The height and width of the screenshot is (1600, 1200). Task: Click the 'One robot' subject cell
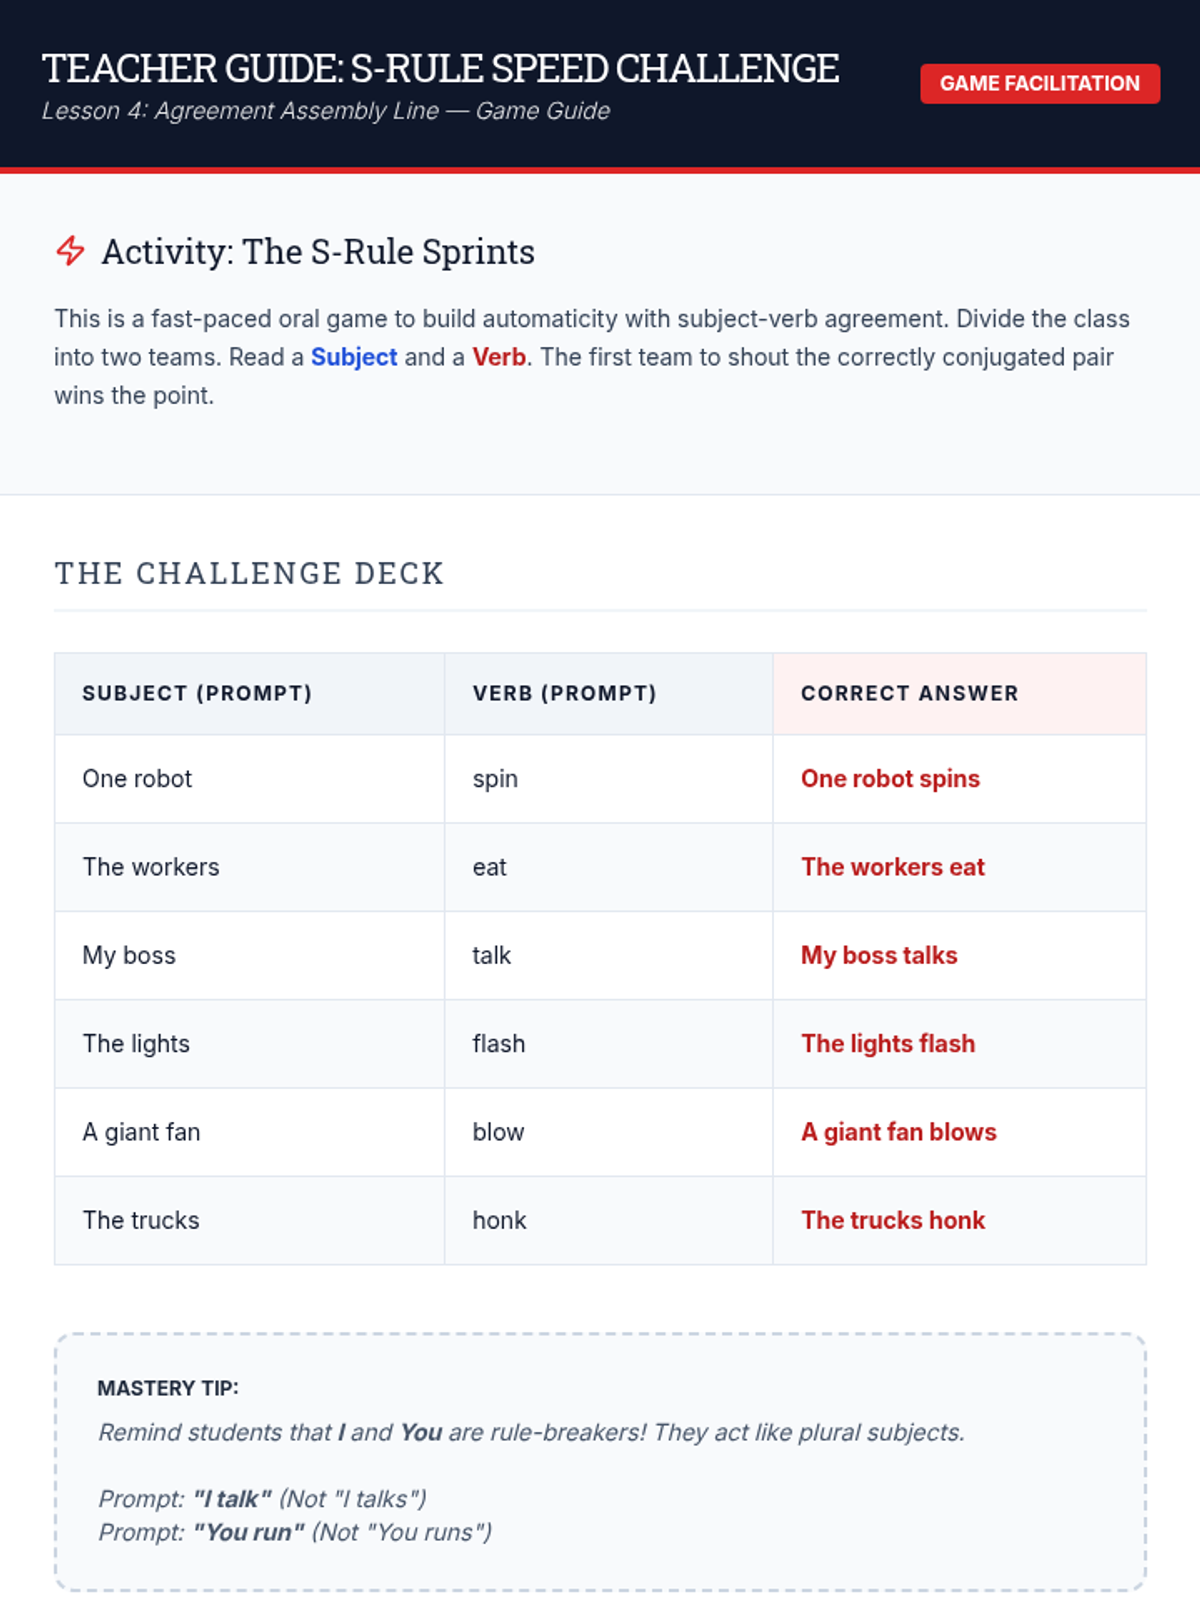point(137,779)
